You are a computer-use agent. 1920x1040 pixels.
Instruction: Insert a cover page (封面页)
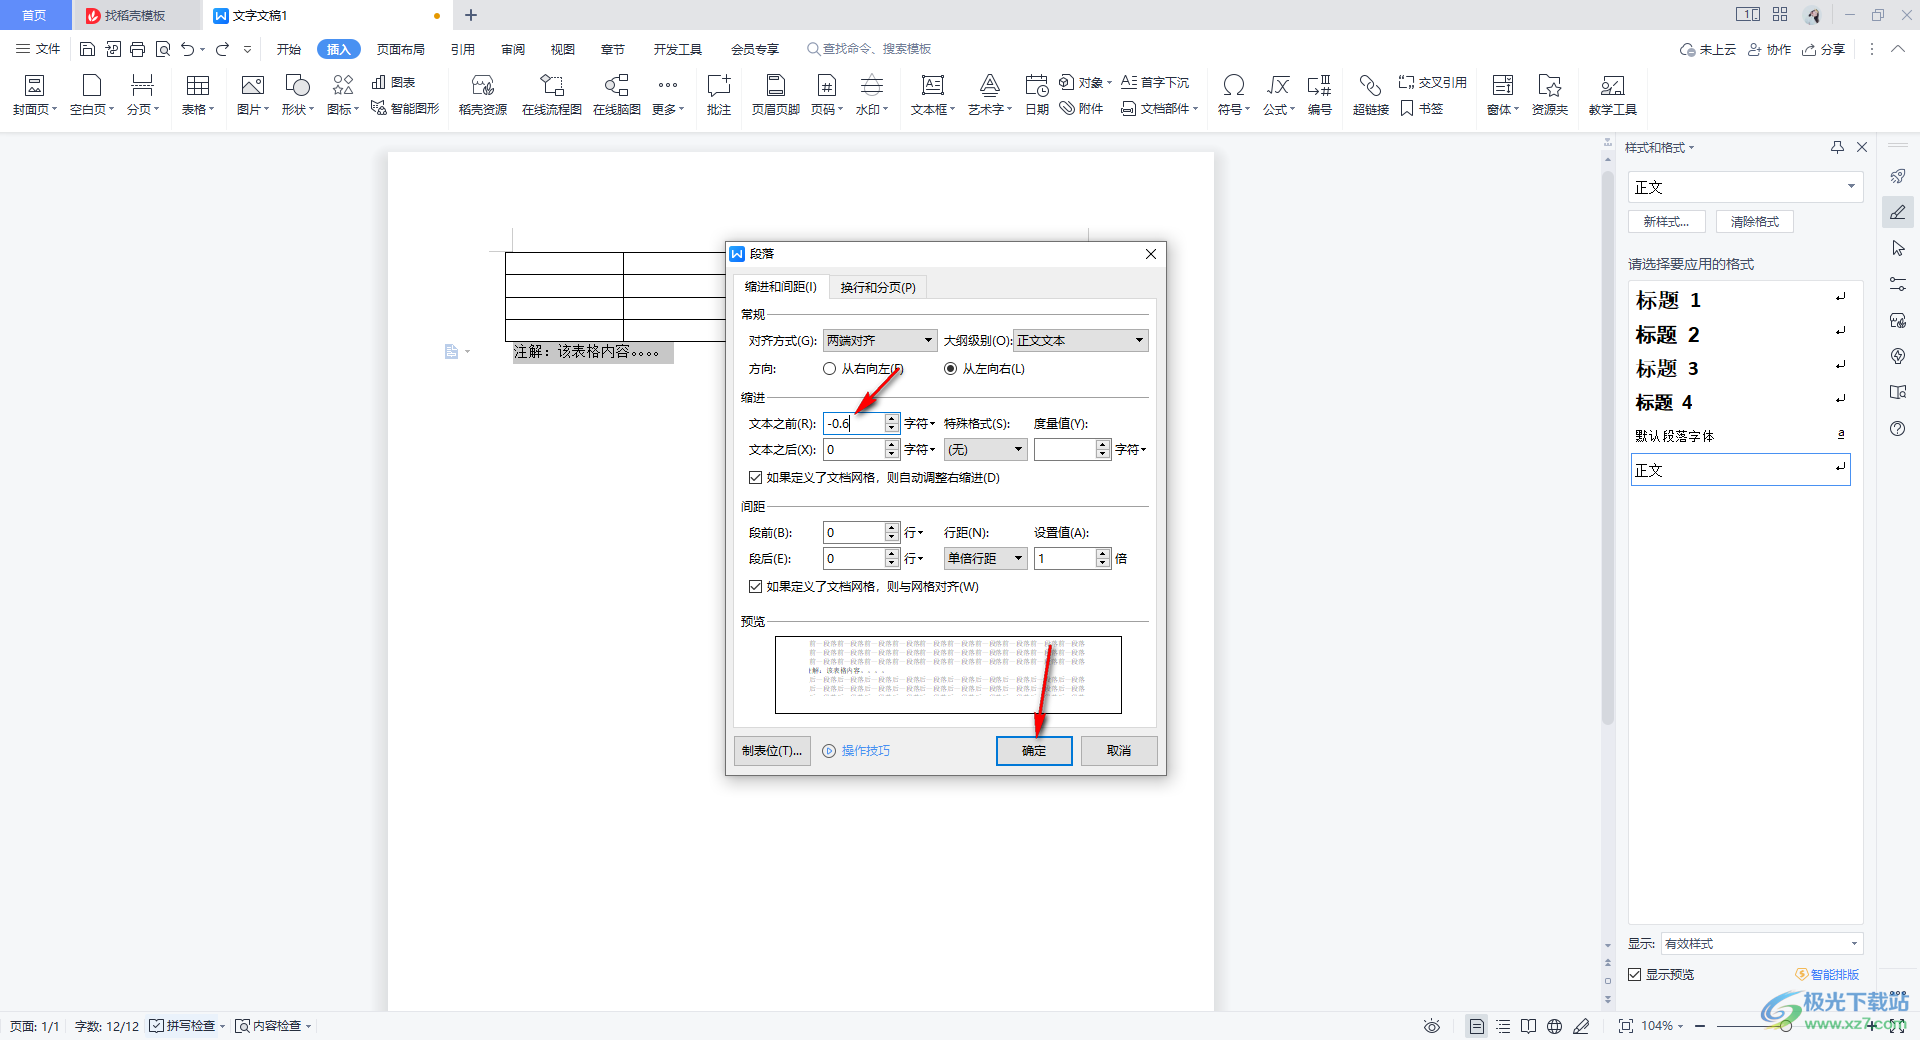34,95
